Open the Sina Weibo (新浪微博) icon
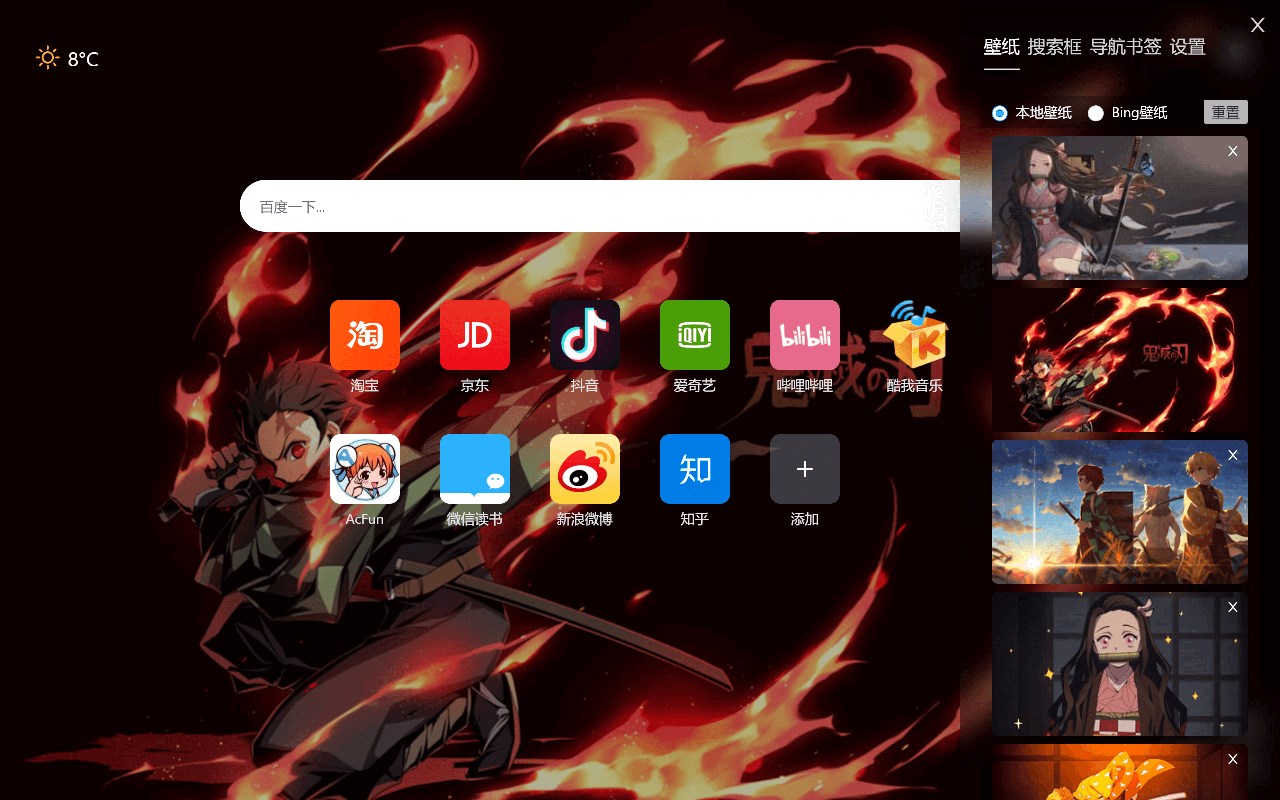 tap(585, 469)
